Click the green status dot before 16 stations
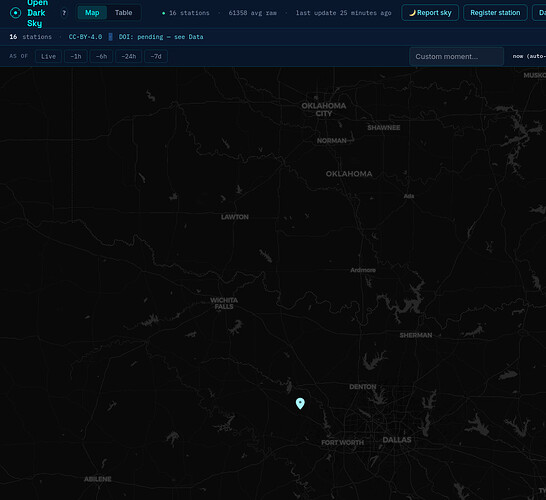The height and width of the screenshot is (500, 546). 164,13
